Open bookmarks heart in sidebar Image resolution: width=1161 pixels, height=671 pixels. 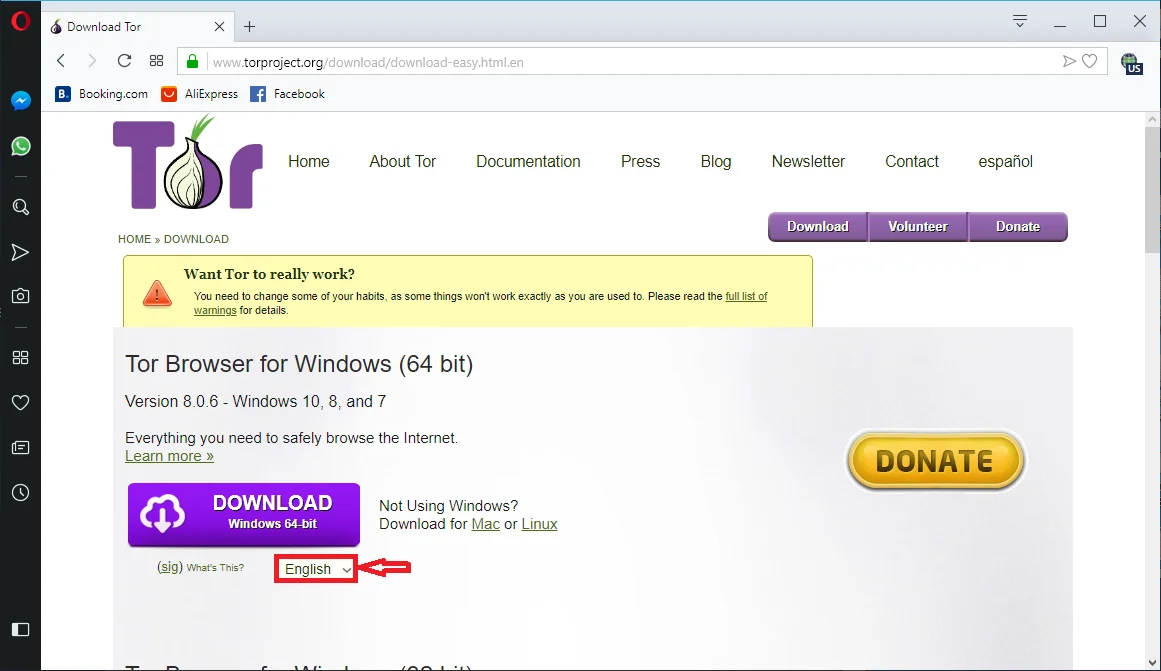pos(20,402)
